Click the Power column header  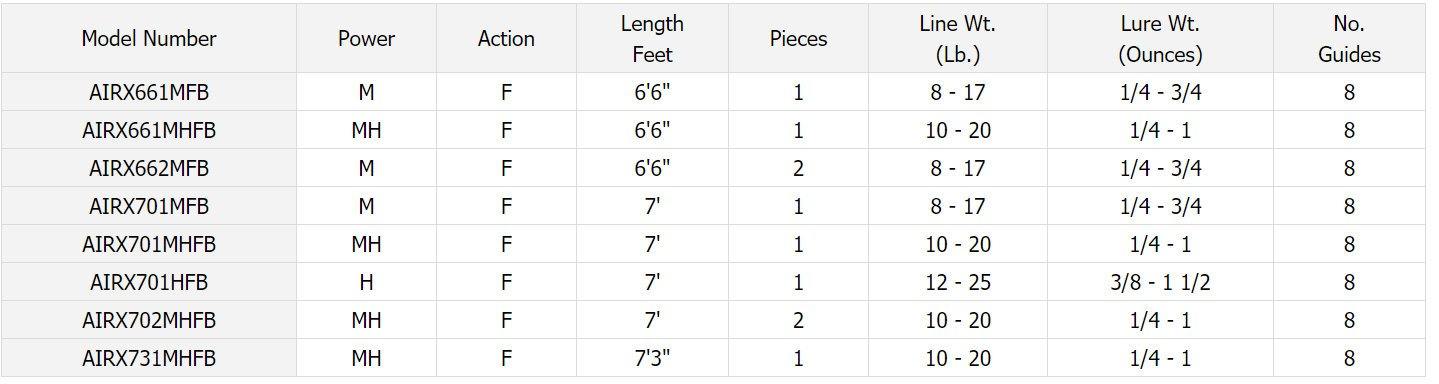[x=366, y=38]
